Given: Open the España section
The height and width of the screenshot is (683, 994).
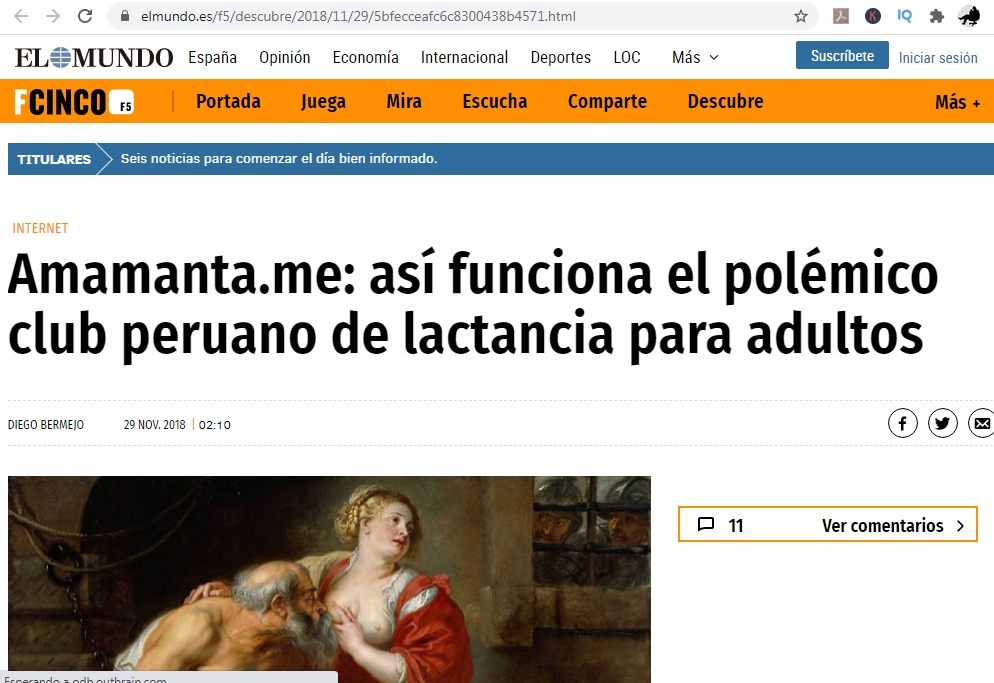Looking at the screenshot, I should pyautogui.click(x=212, y=58).
